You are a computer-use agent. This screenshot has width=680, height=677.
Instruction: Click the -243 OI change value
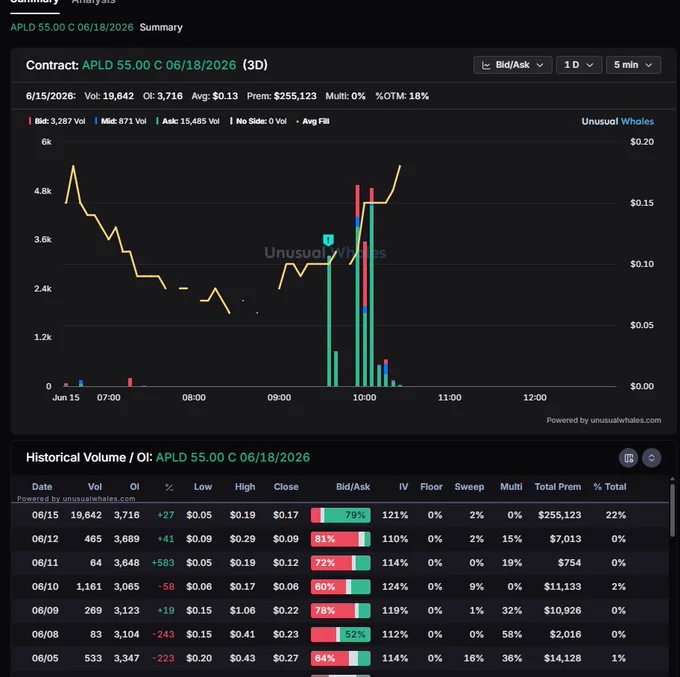point(163,634)
